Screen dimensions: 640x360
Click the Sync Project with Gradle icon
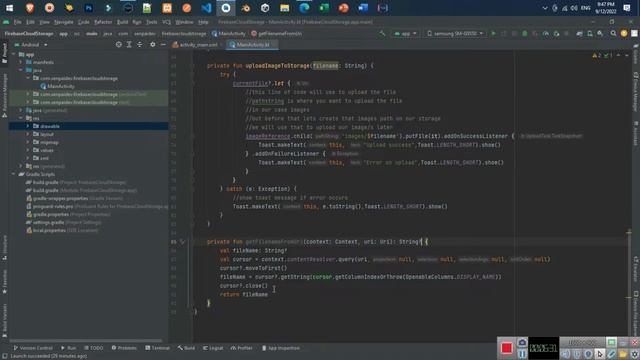click(580, 33)
